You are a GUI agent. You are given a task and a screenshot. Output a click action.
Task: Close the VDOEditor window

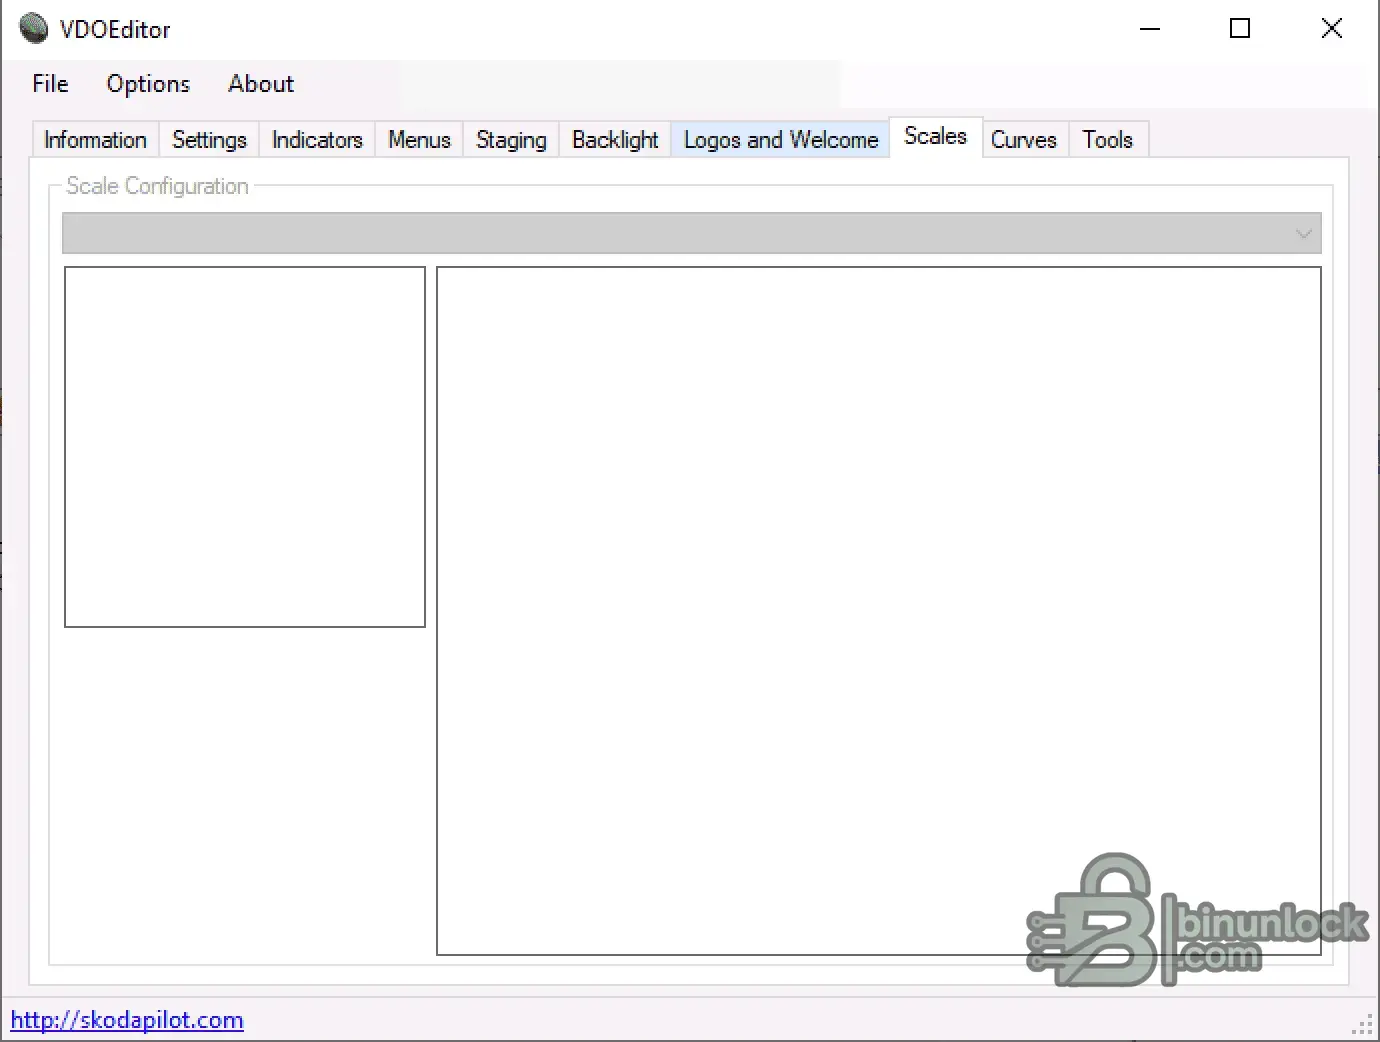pyautogui.click(x=1332, y=28)
